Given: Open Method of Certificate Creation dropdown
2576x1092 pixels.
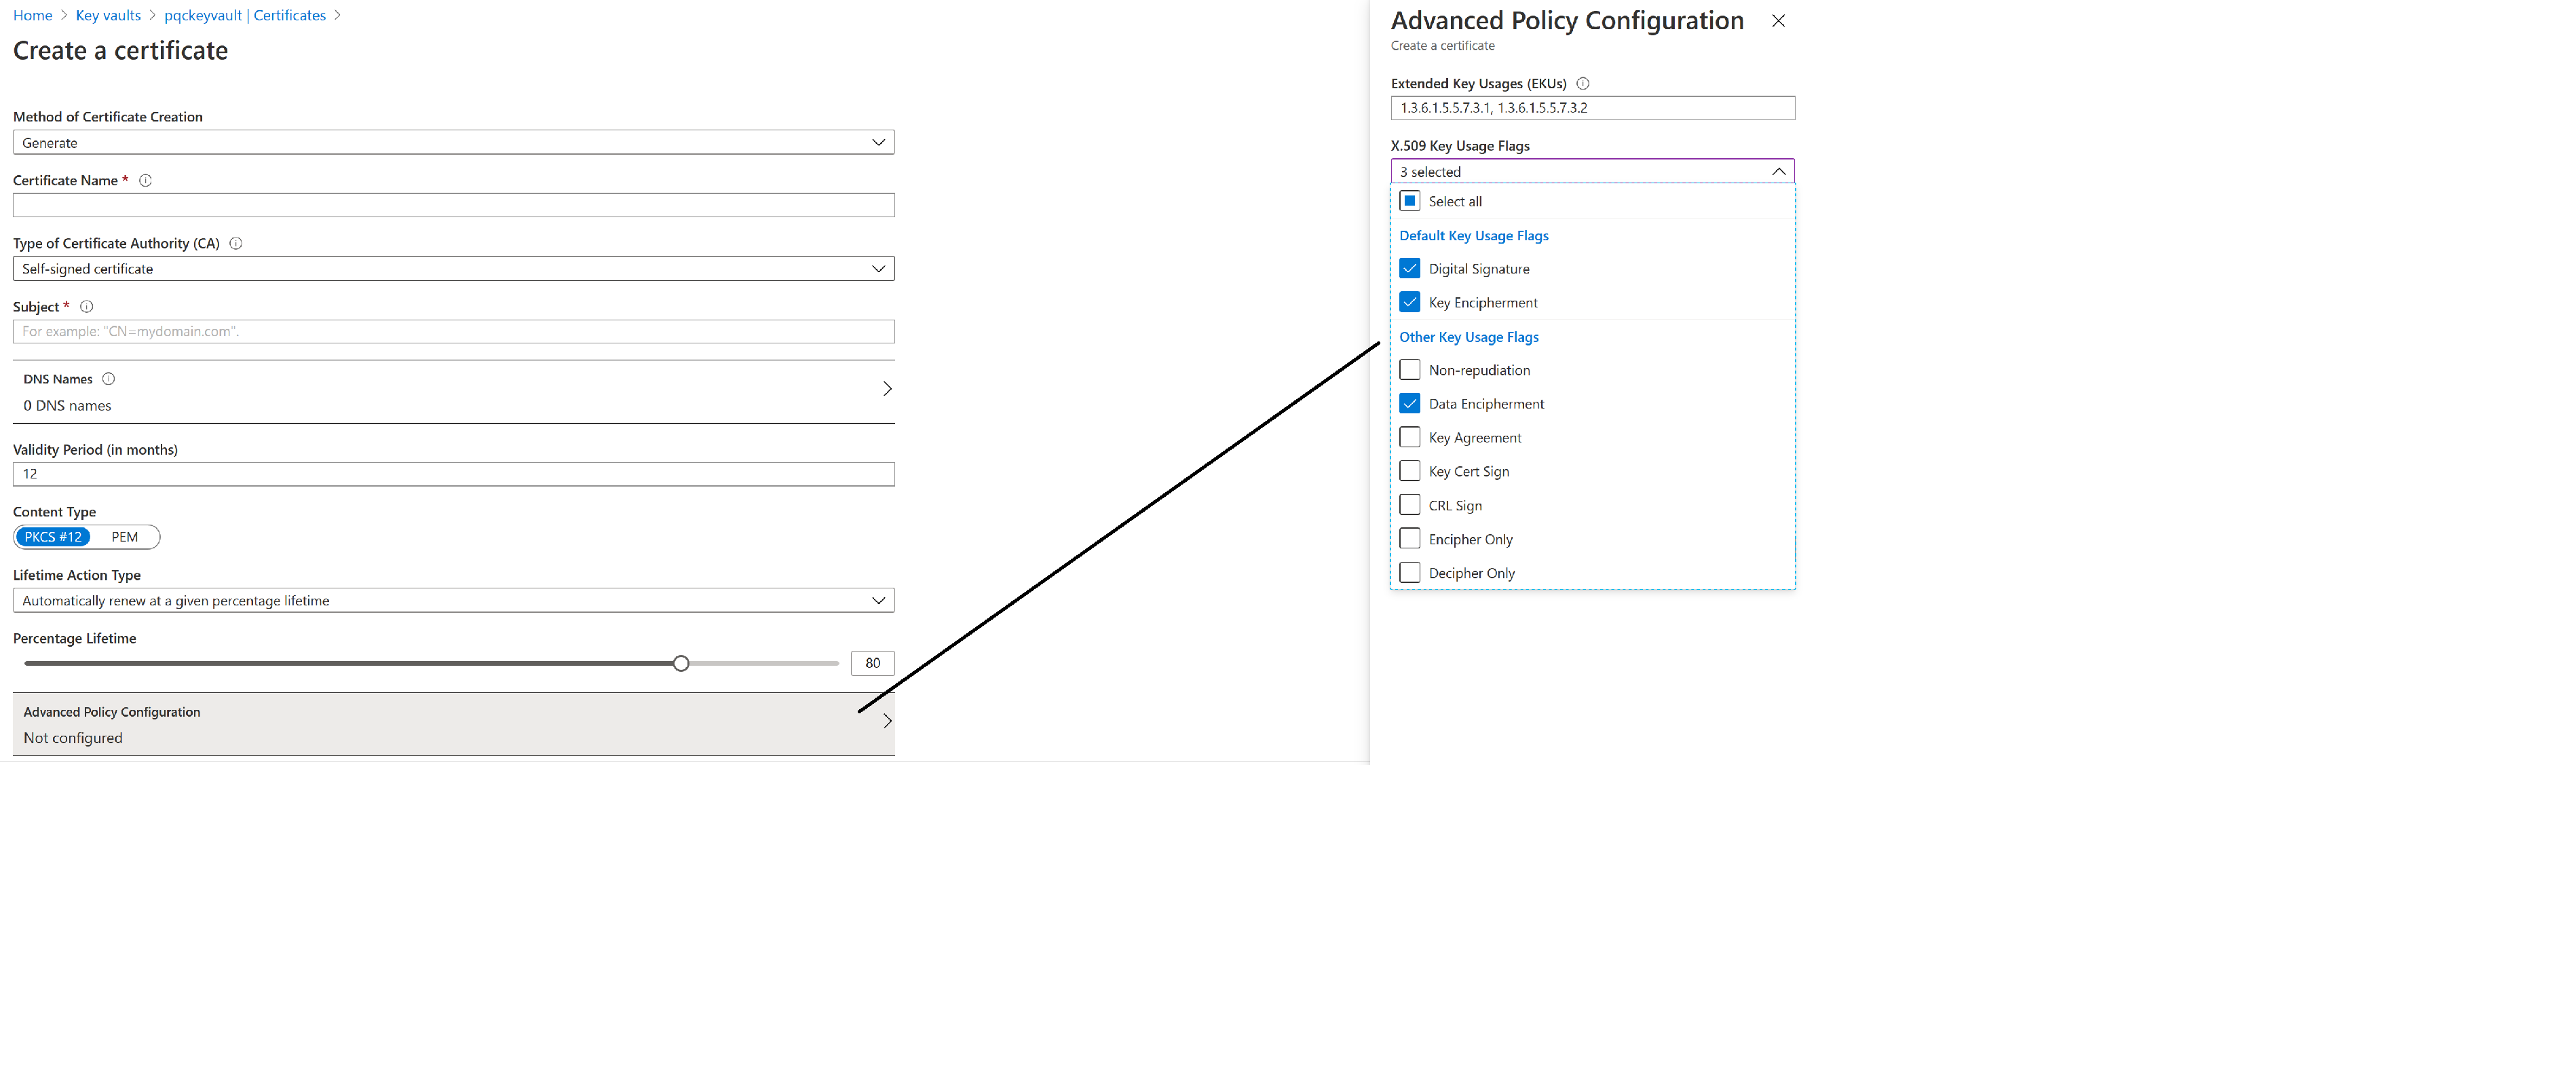Looking at the screenshot, I should click(x=454, y=143).
